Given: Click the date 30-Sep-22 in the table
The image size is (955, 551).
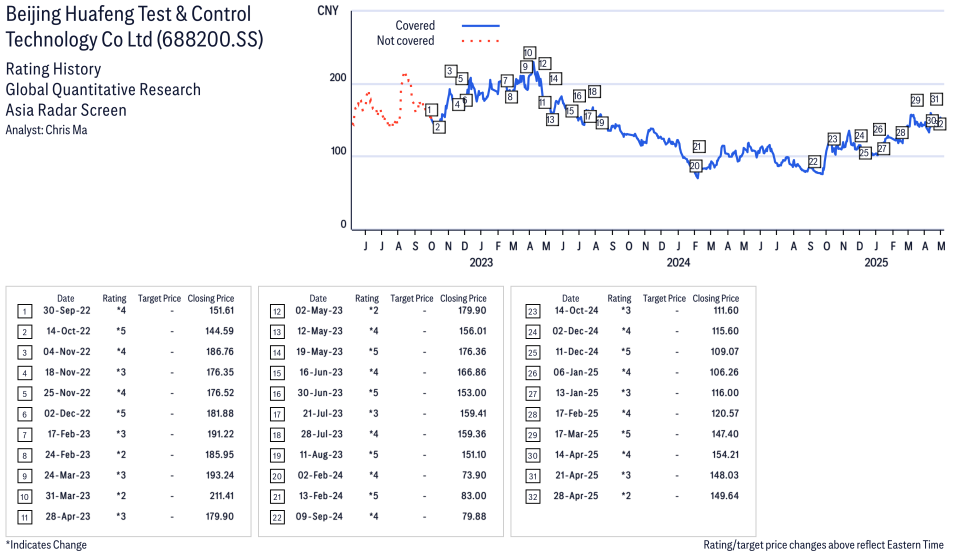Looking at the screenshot, I should click(66, 311).
